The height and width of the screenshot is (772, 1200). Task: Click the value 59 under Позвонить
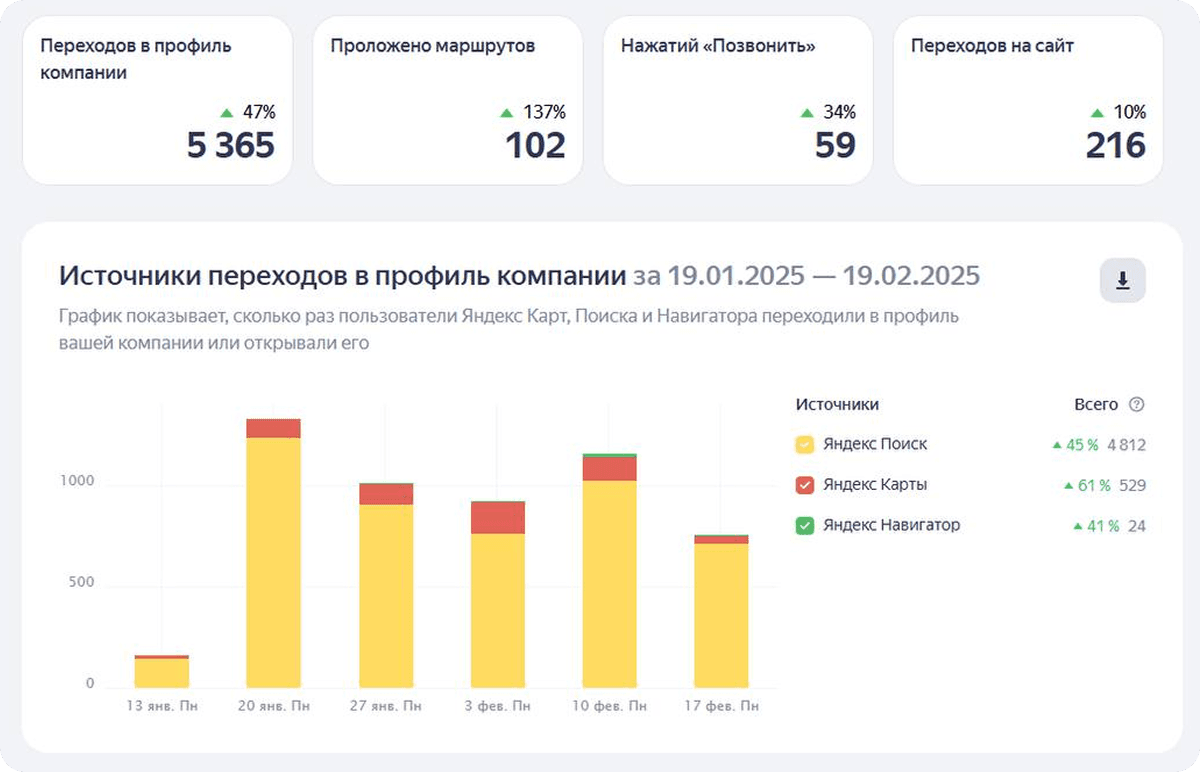[835, 146]
